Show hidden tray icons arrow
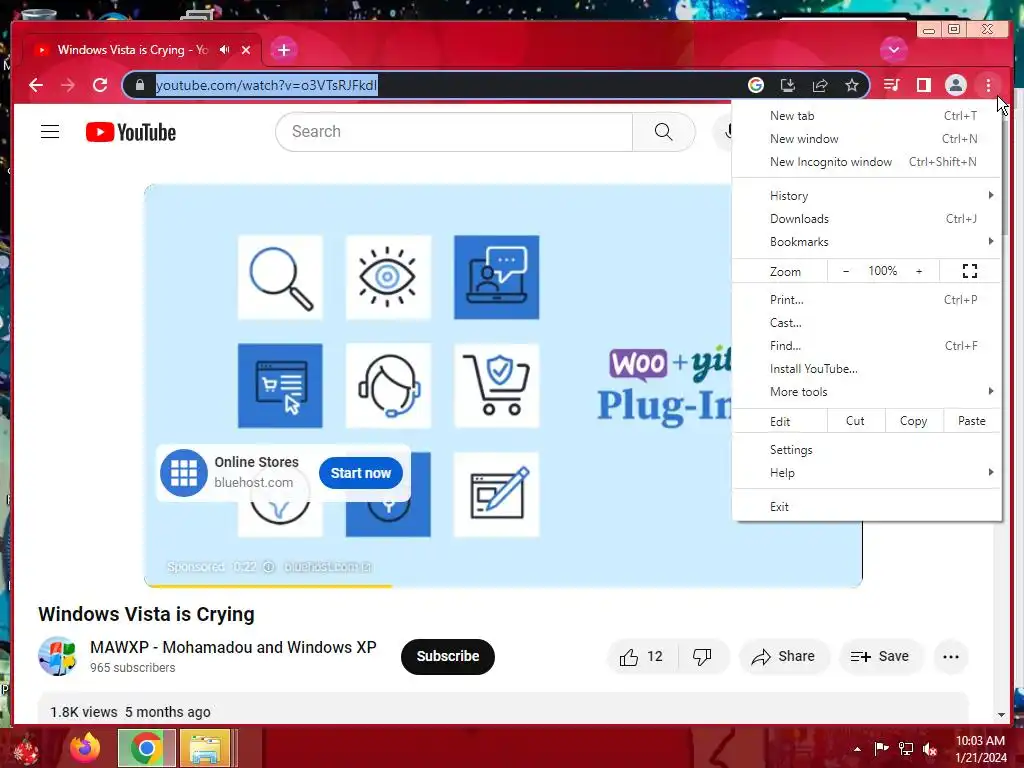The image size is (1024, 768). tap(857, 749)
